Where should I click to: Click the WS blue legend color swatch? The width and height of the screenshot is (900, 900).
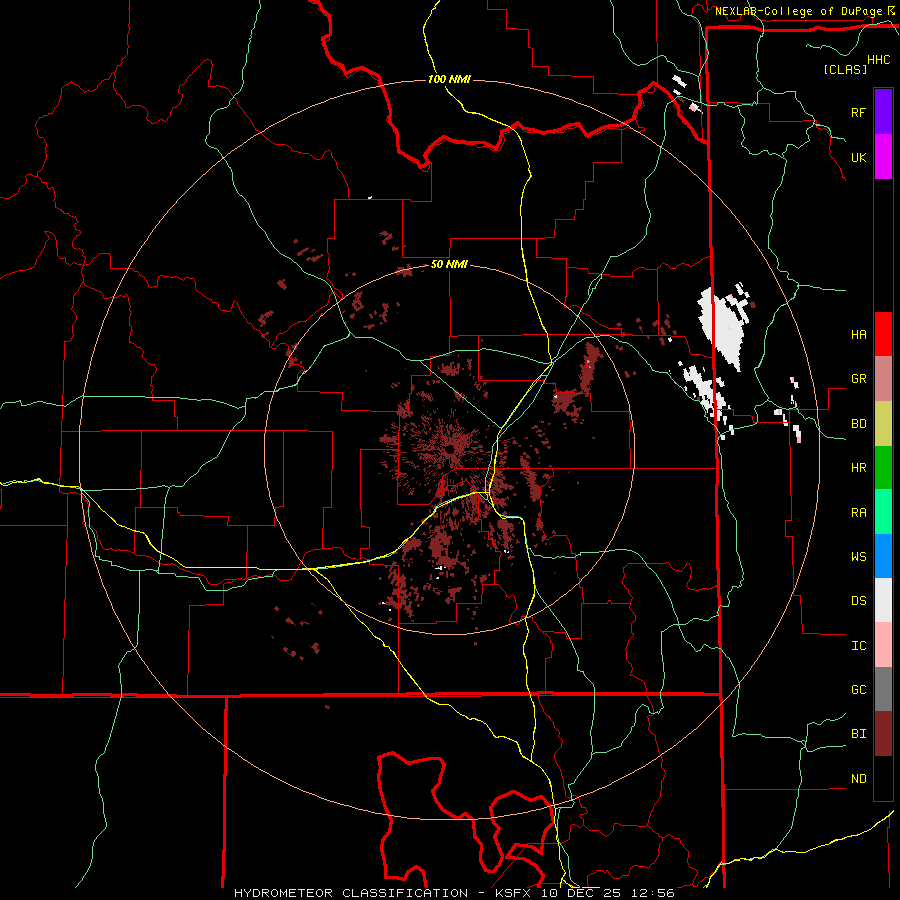(883, 556)
